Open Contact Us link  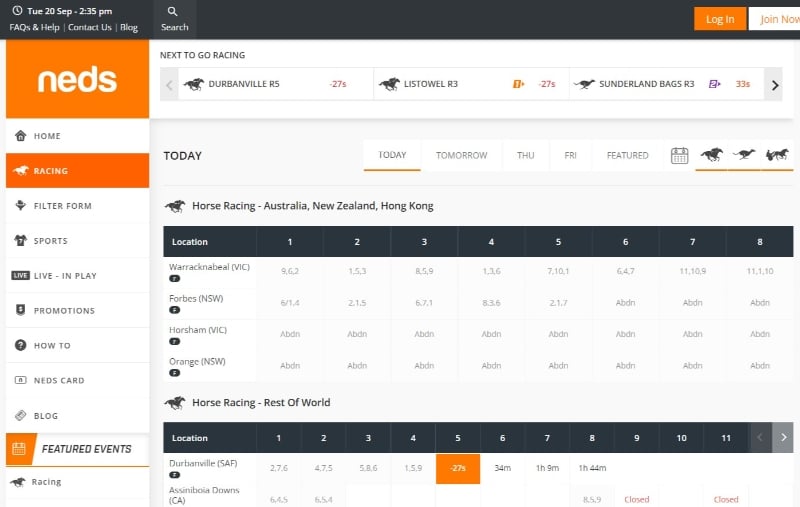tap(90, 27)
